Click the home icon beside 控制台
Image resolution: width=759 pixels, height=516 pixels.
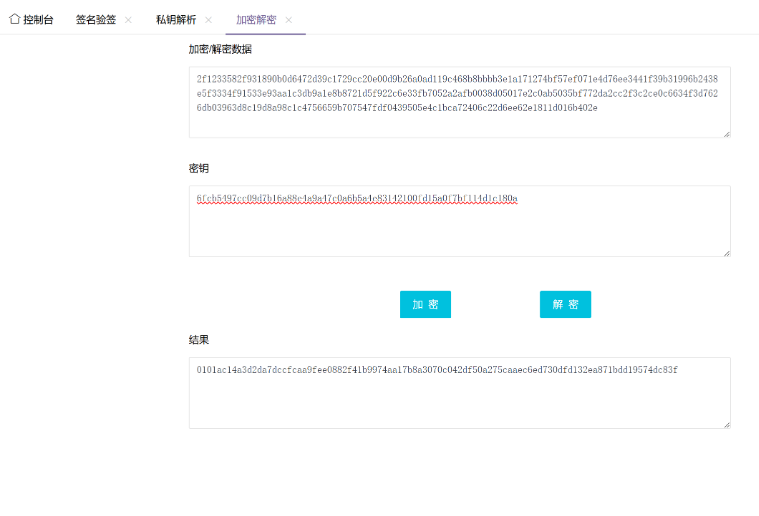click(15, 19)
